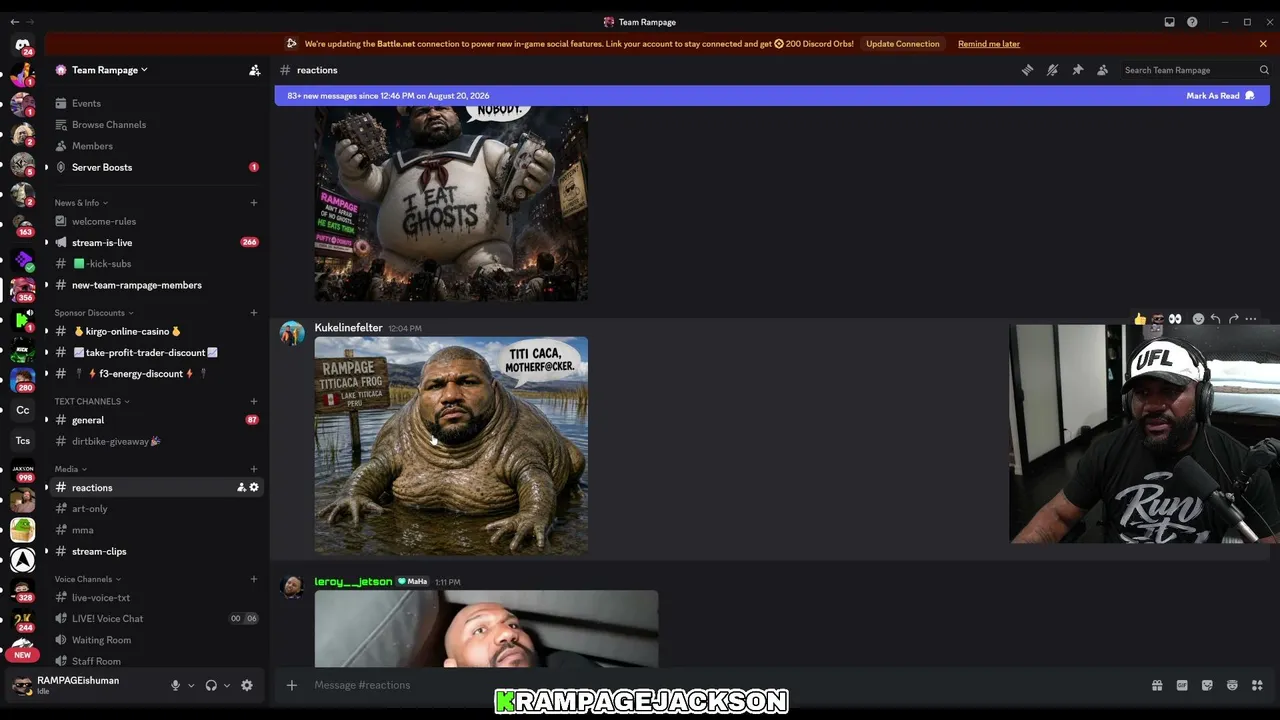
Task: Reply to Kukelinefelter's message
Action: tap(1215, 319)
